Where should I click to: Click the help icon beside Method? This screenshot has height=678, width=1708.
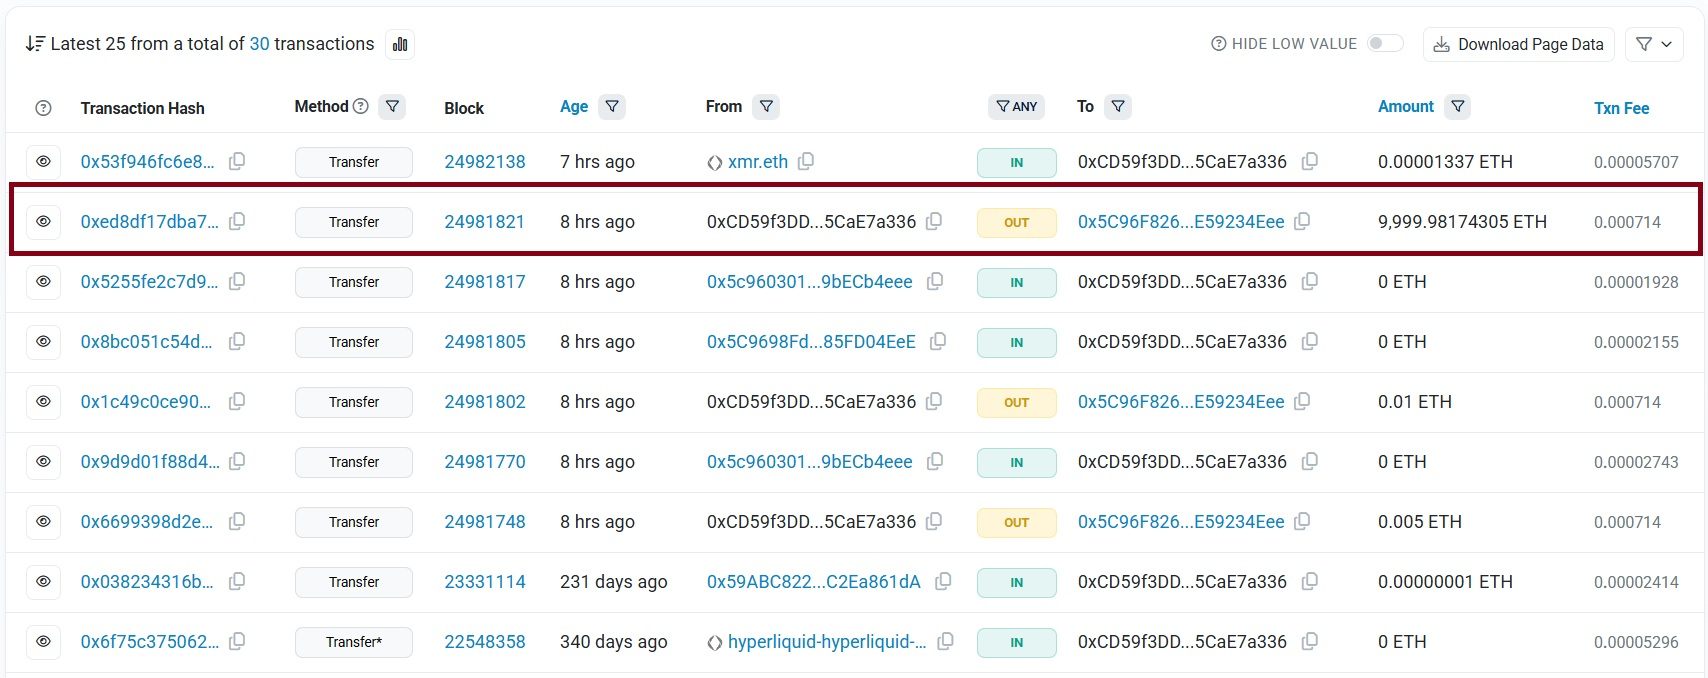click(361, 106)
